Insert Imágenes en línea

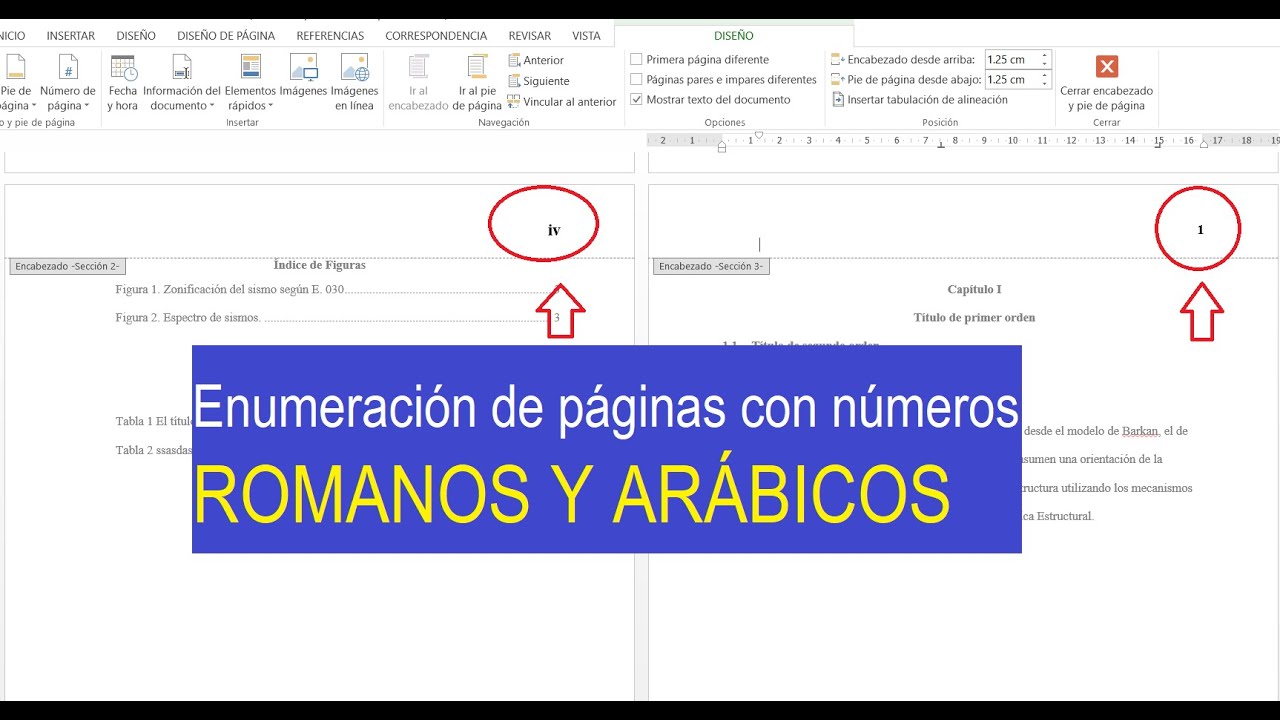coord(355,83)
